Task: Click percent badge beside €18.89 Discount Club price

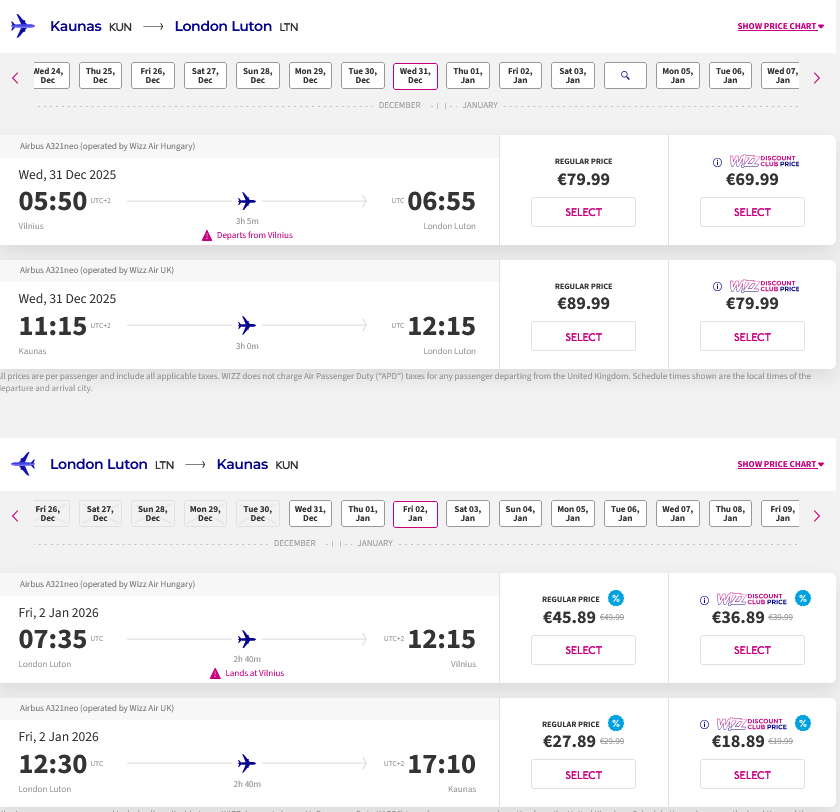Action: pos(803,723)
